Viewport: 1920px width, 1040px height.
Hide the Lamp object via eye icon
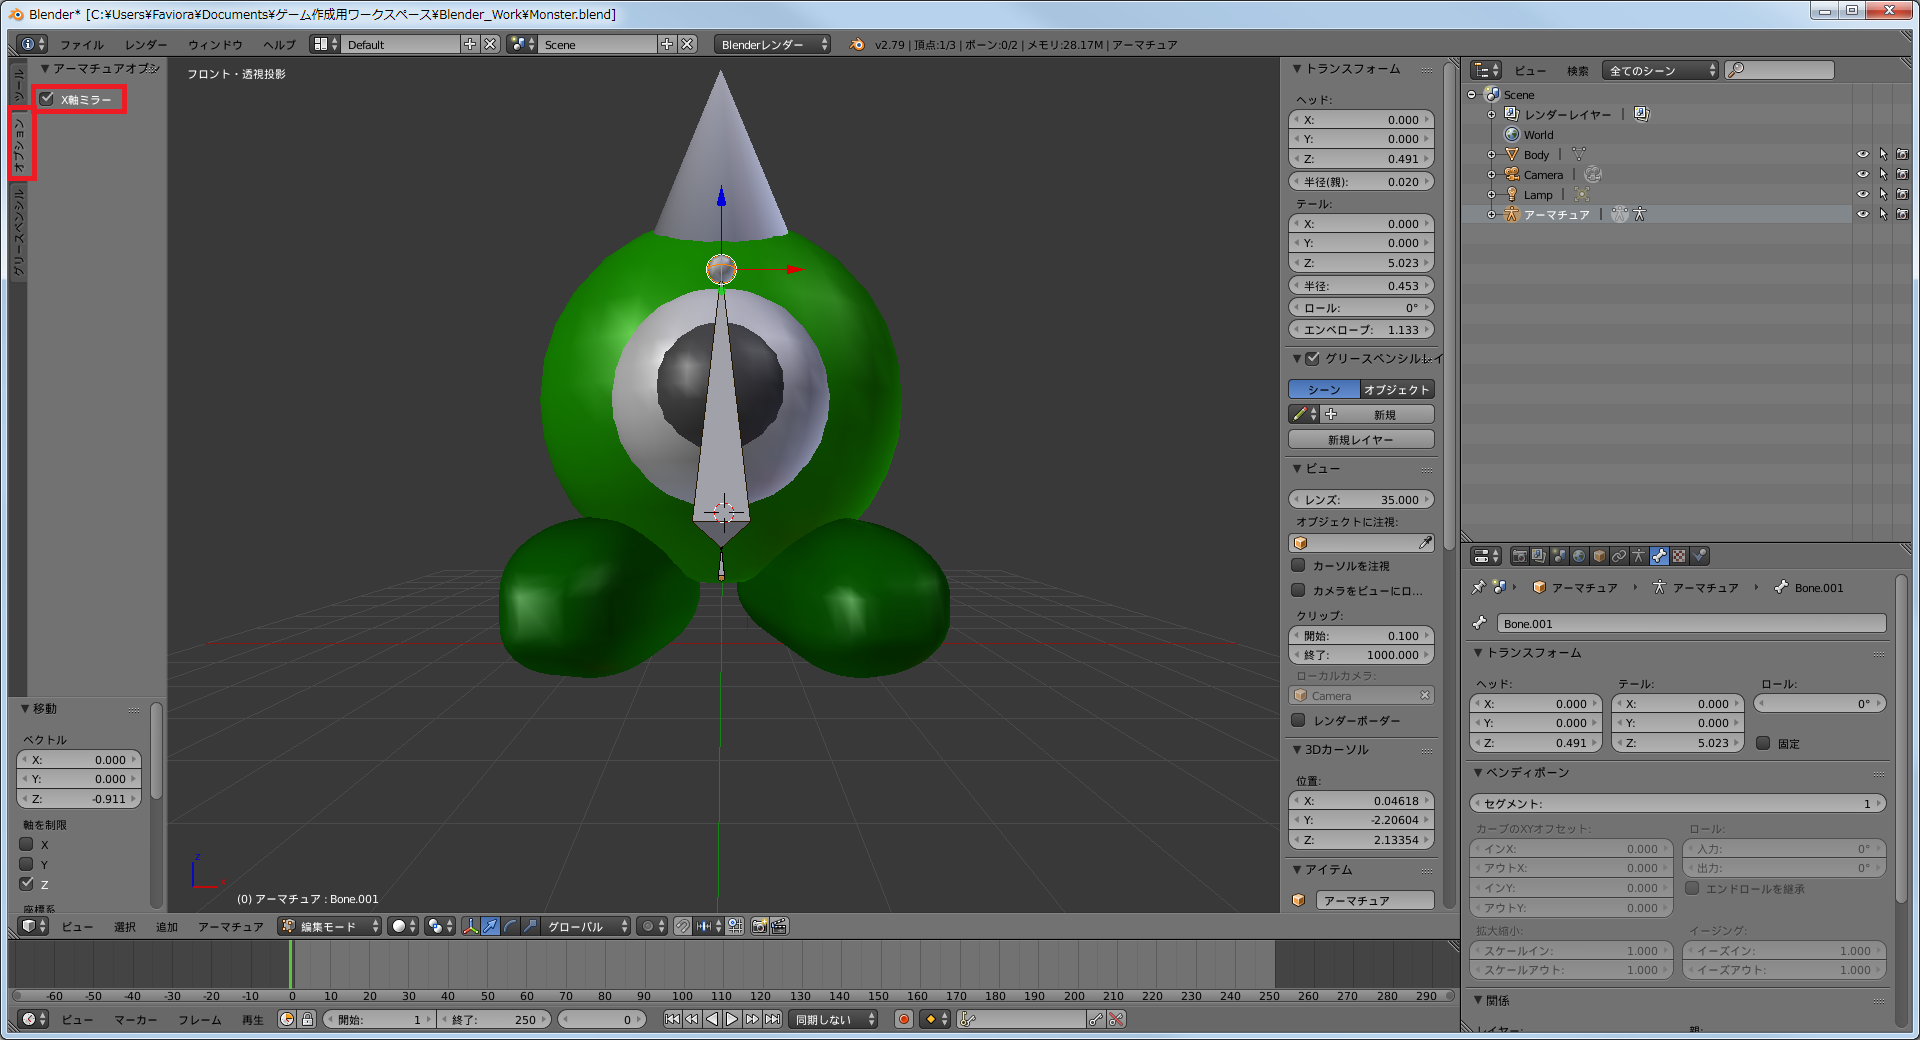[1862, 195]
